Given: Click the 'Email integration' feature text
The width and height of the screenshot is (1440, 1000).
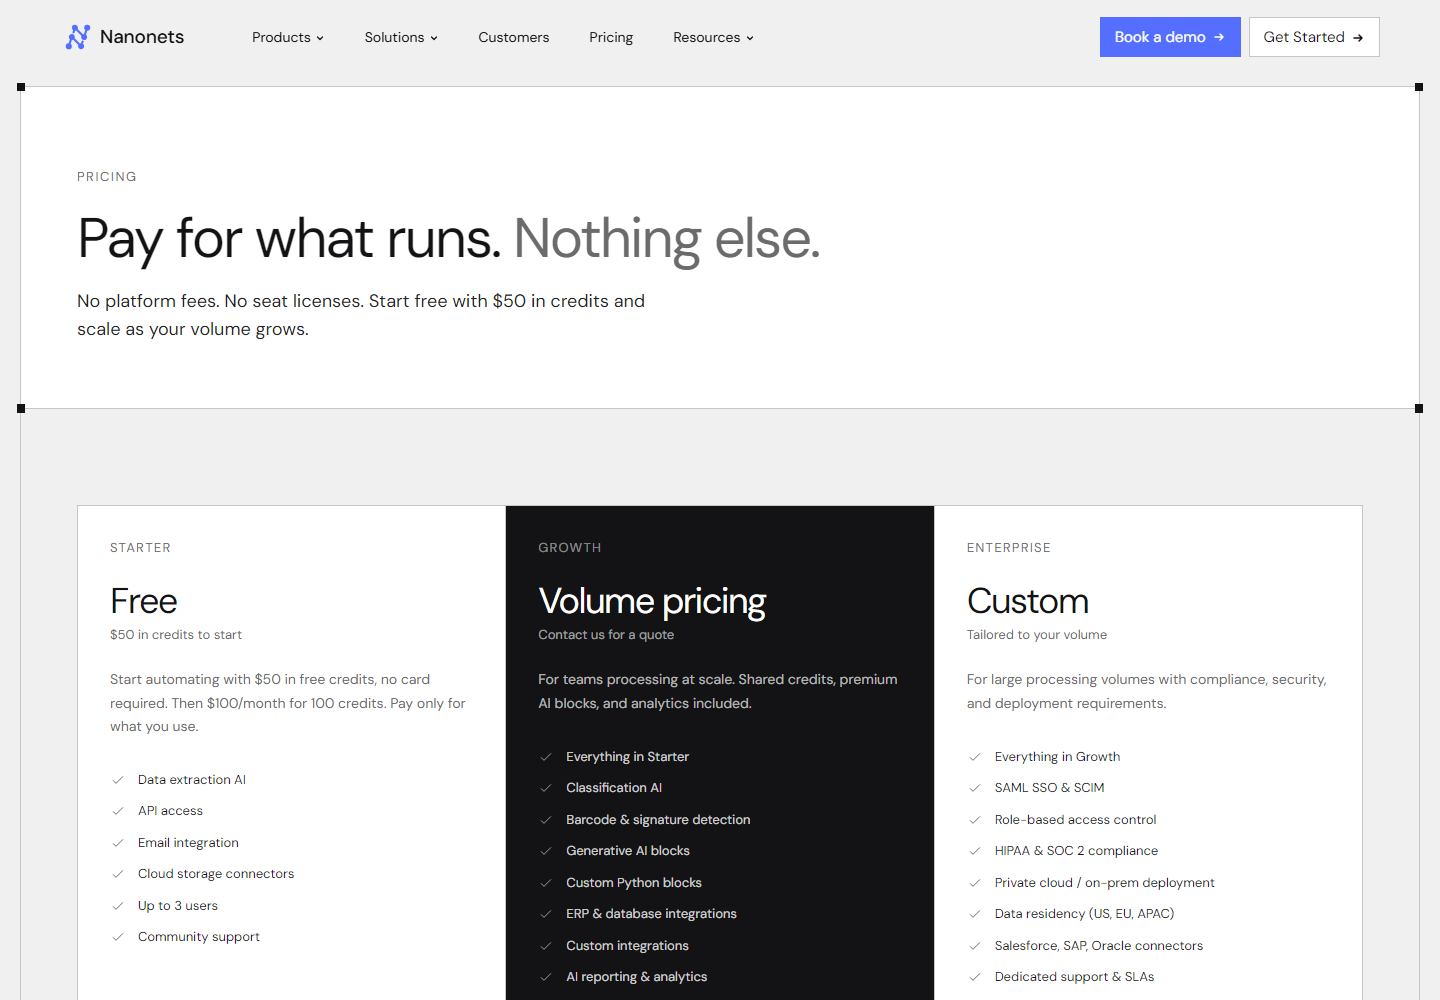Looking at the screenshot, I should tap(188, 843).
